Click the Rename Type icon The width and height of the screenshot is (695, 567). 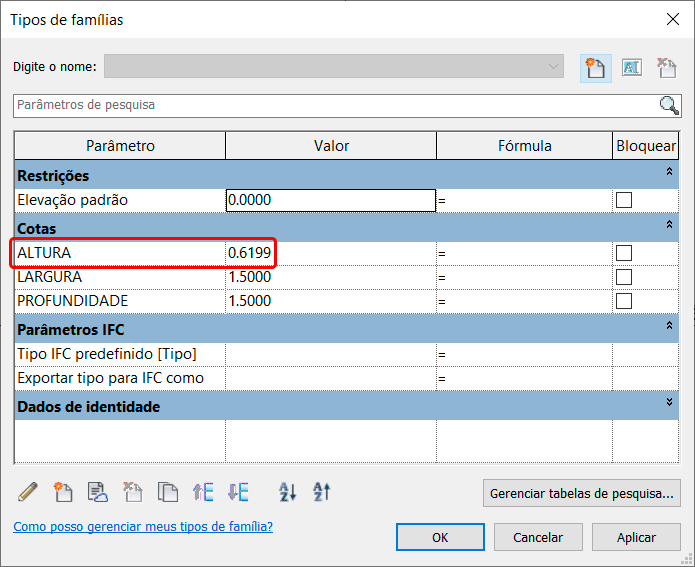[x=631, y=67]
